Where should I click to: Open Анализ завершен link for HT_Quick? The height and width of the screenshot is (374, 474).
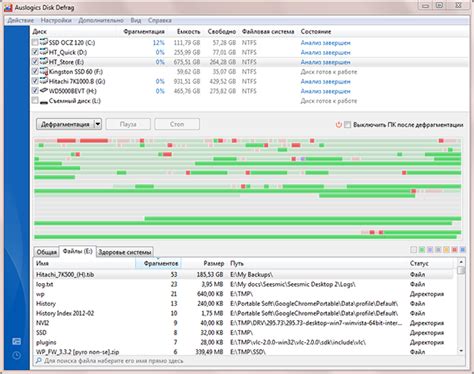[x=325, y=52]
